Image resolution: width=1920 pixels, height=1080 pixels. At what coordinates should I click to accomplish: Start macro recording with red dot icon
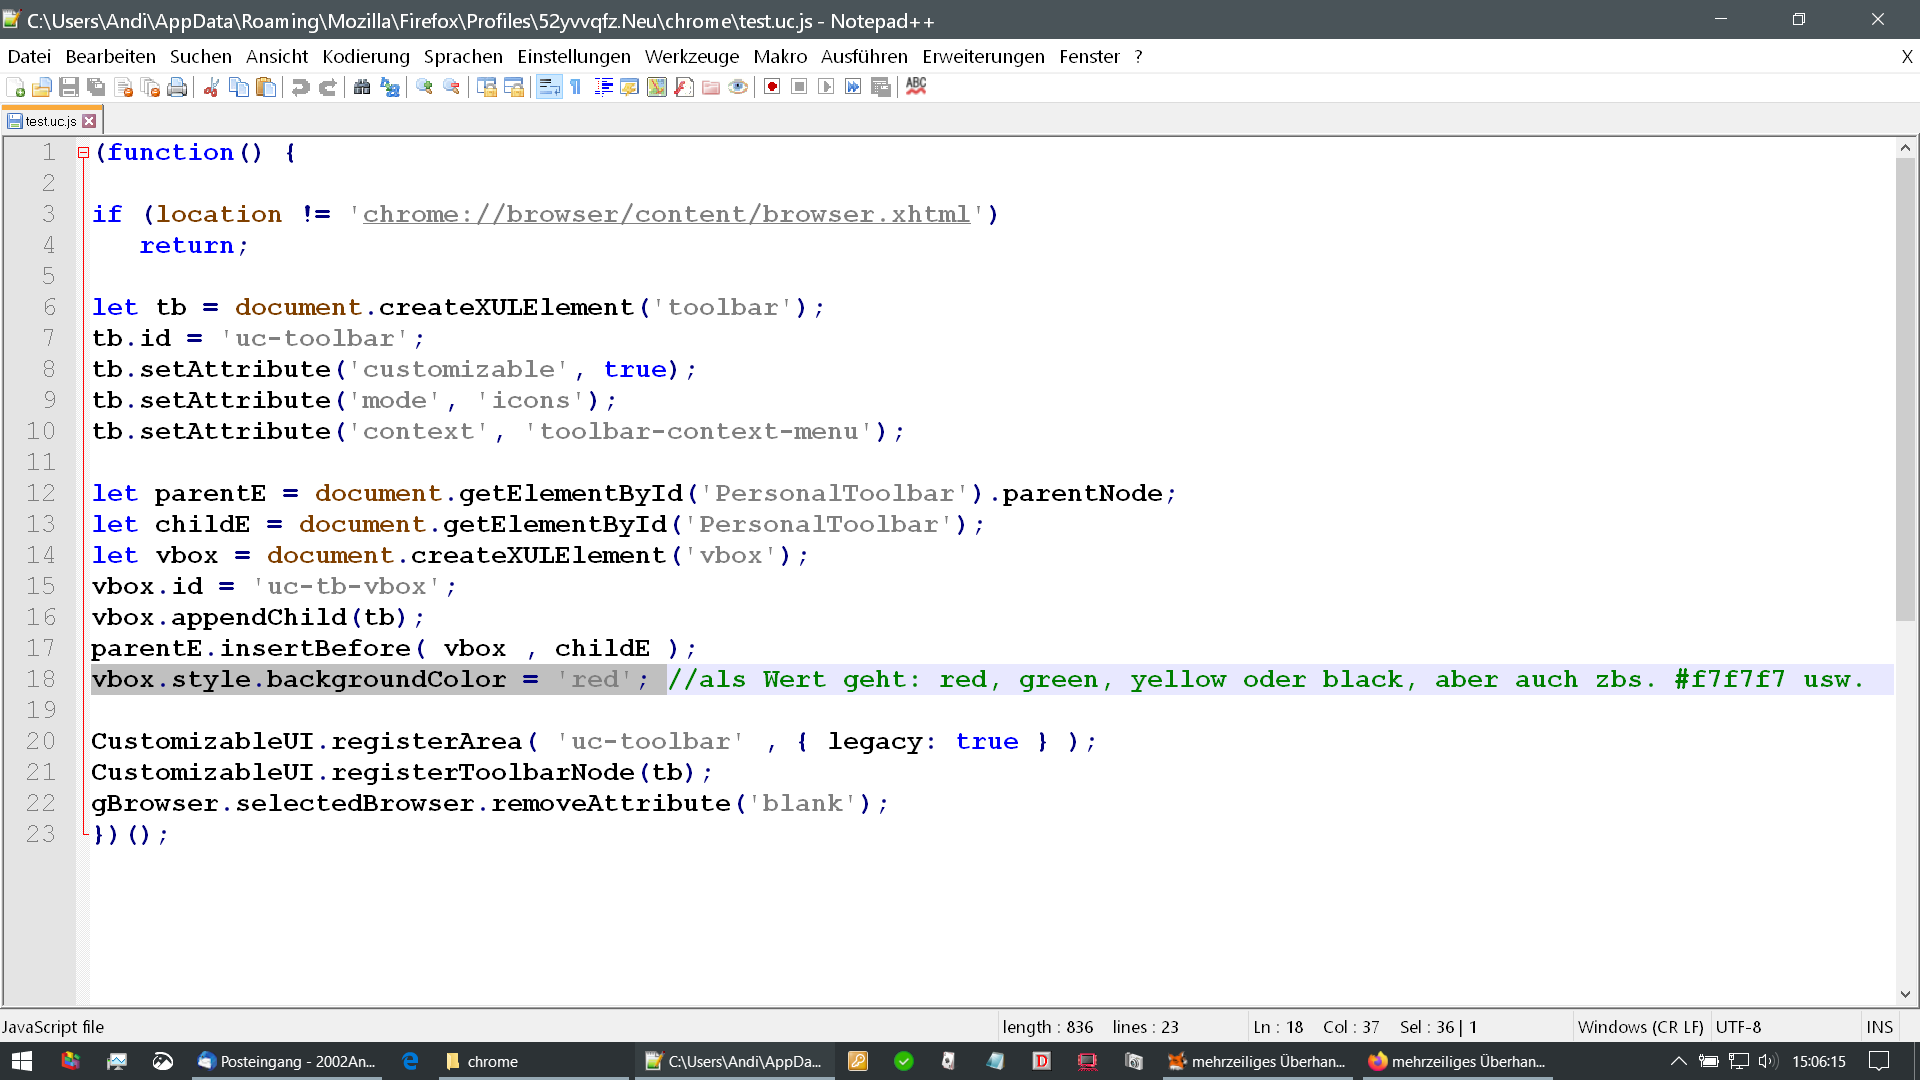(772, 87)
